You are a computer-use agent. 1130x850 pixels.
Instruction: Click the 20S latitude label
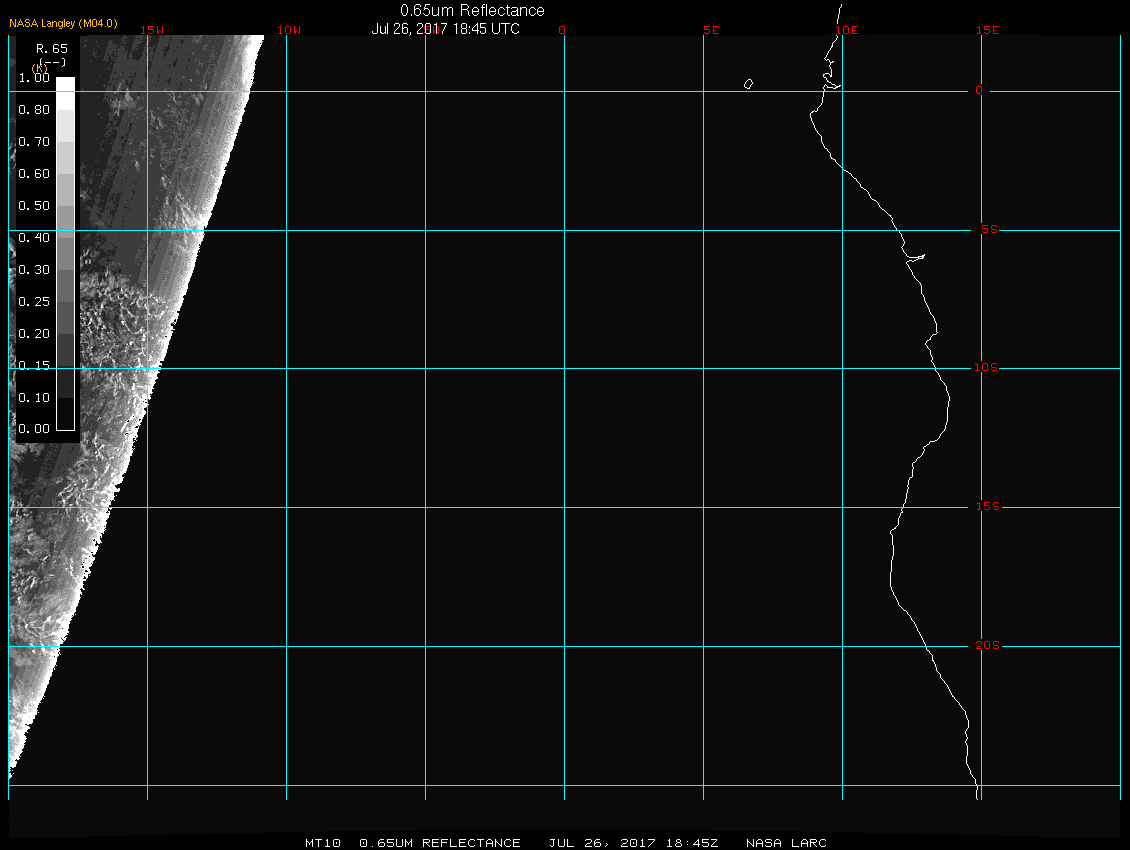(986, 646)
